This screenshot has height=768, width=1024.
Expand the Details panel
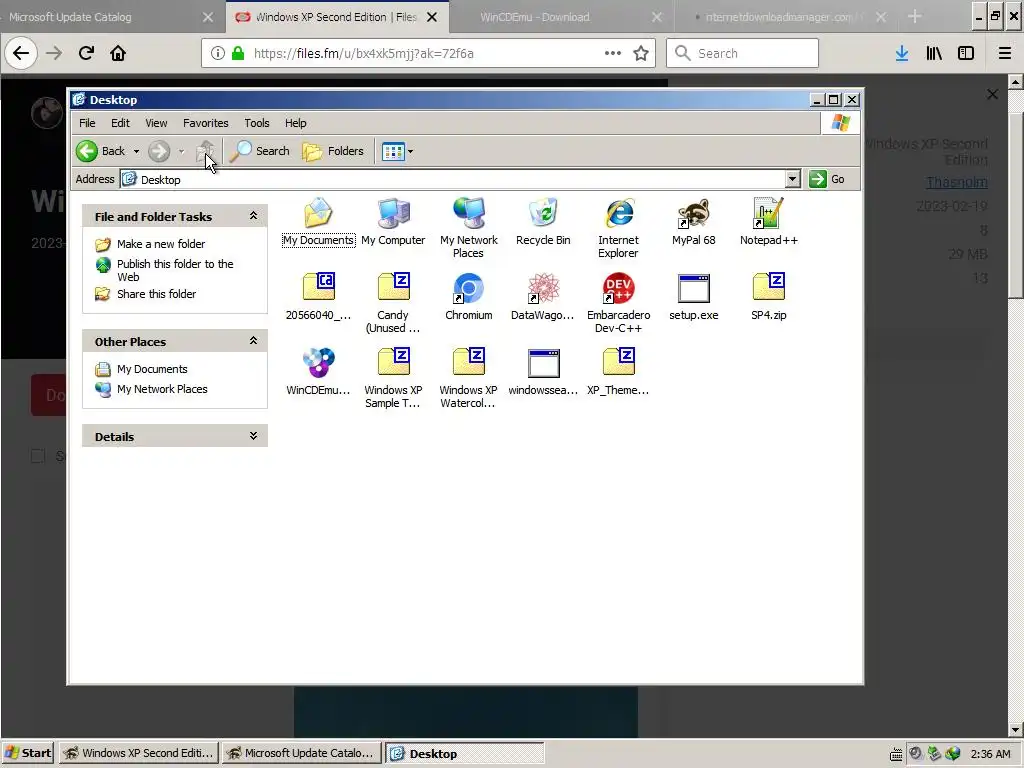[253, 436]
